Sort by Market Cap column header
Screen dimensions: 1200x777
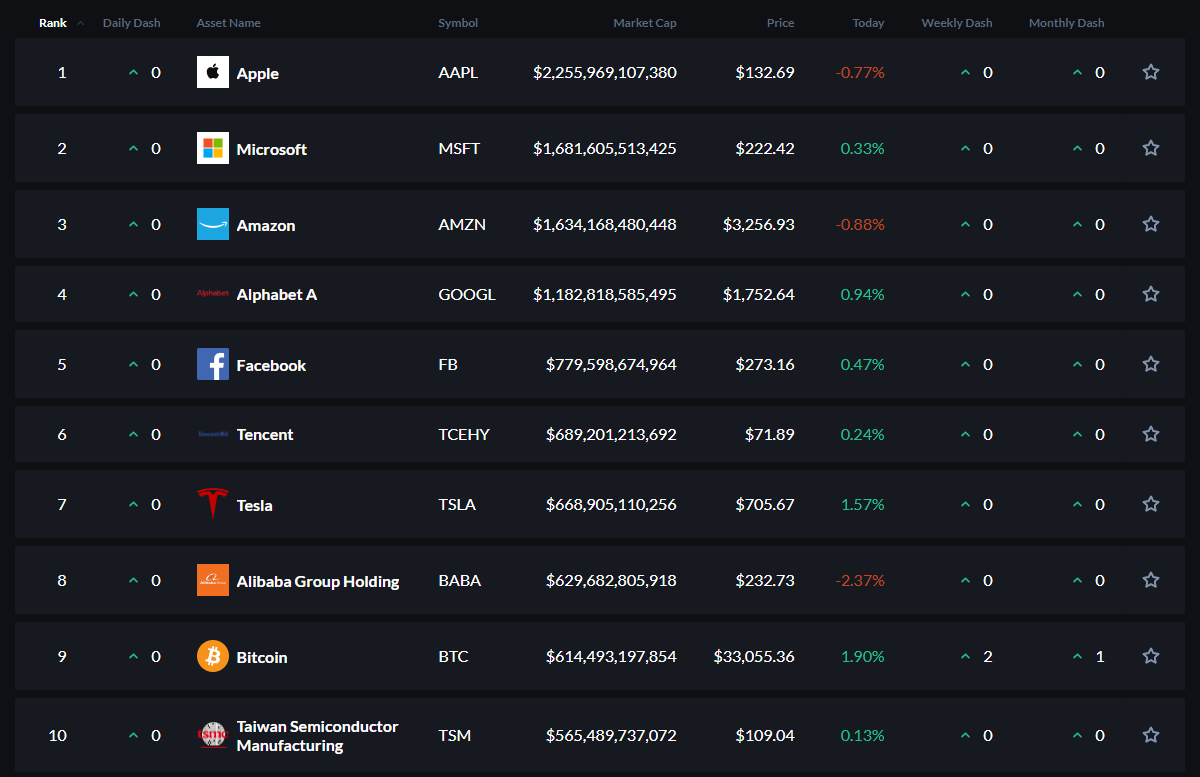click(645, 23)
